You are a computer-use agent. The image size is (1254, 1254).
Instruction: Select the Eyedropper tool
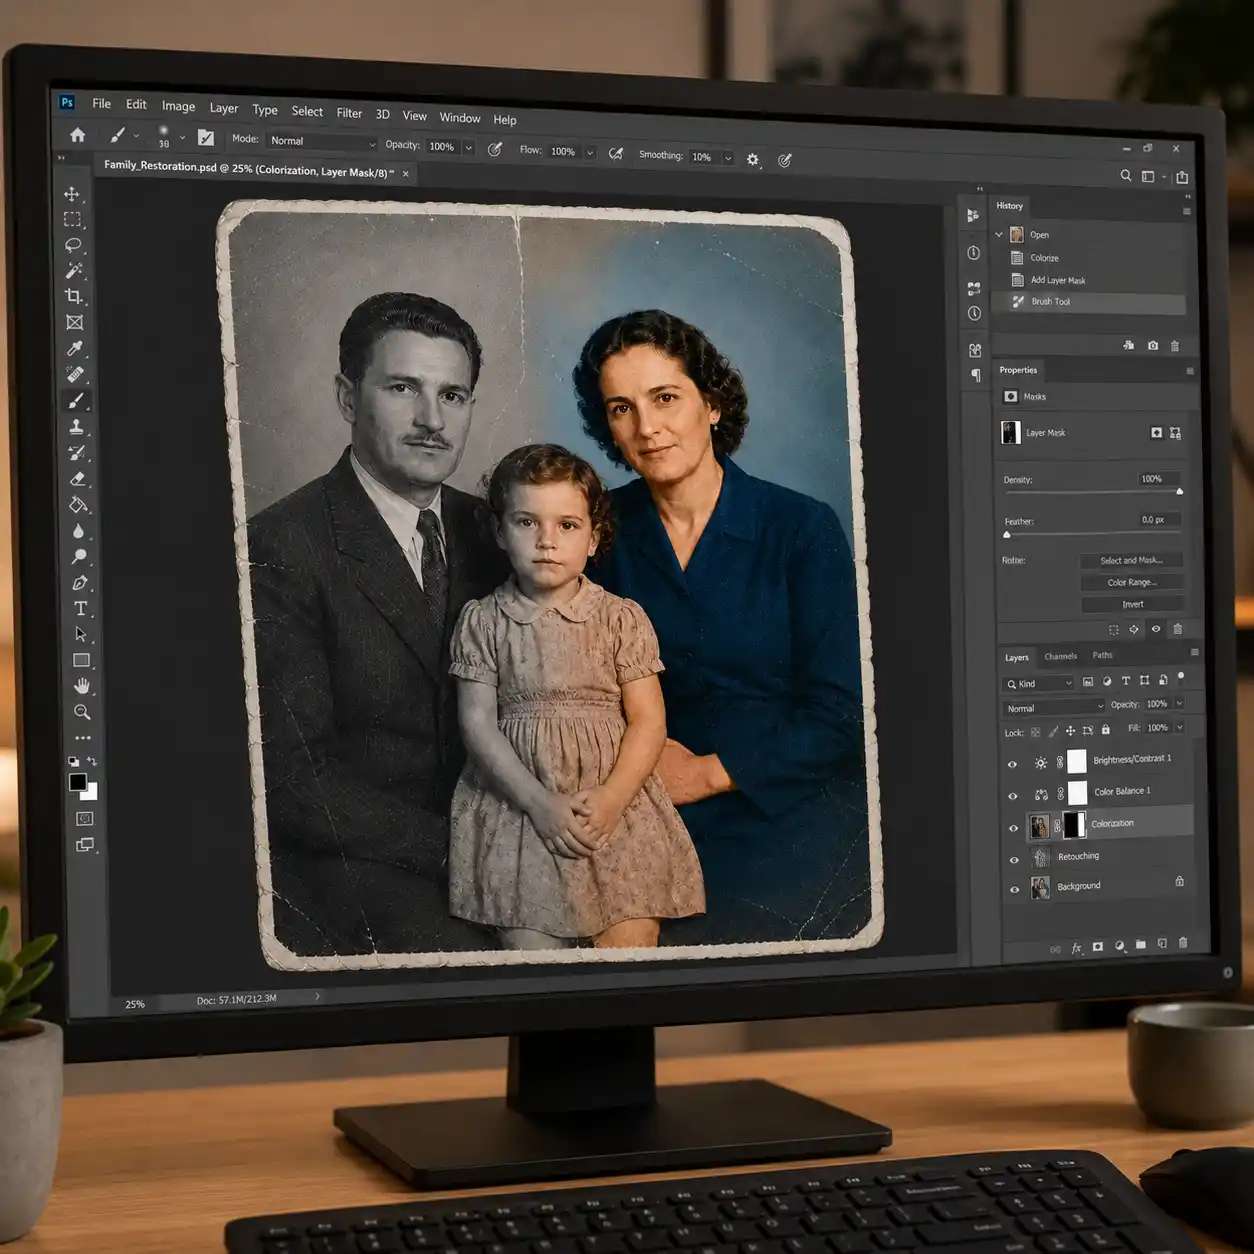[75, 348]
